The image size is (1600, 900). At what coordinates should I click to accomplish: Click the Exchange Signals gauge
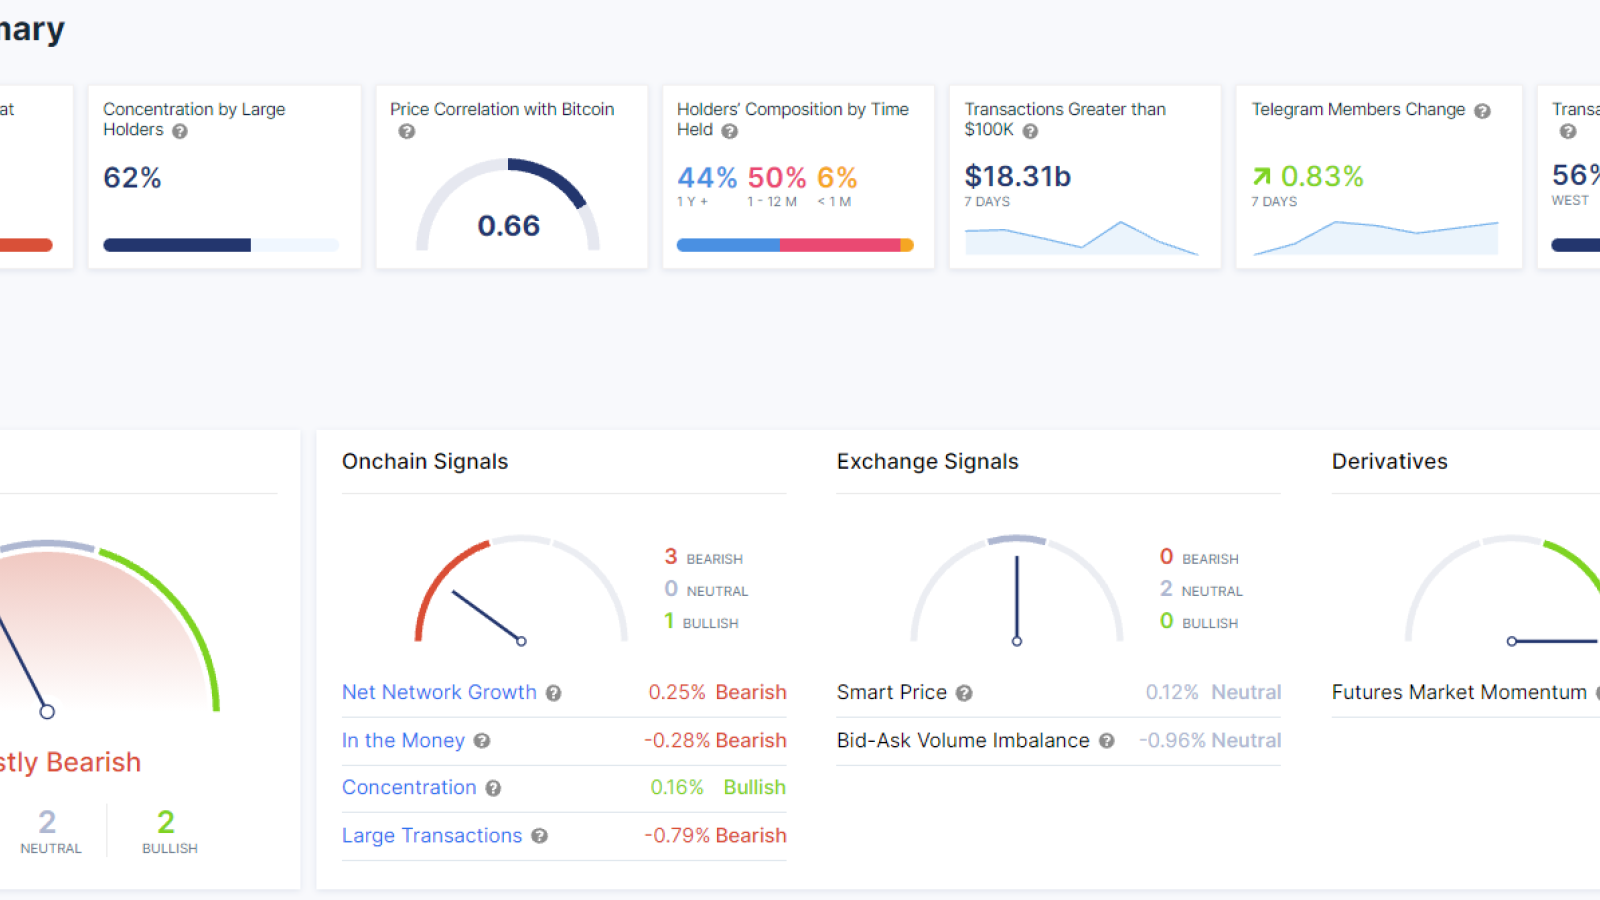click(x=1016, y=590)
